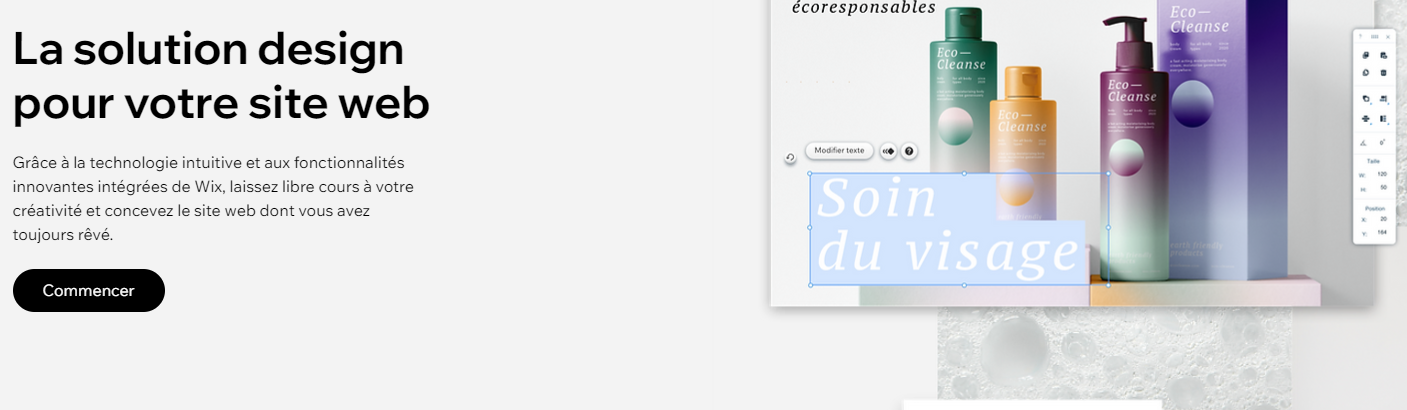The image size is (1407, 410).
Task: Click the Y position field showing 164
Action: [1382, 232]
